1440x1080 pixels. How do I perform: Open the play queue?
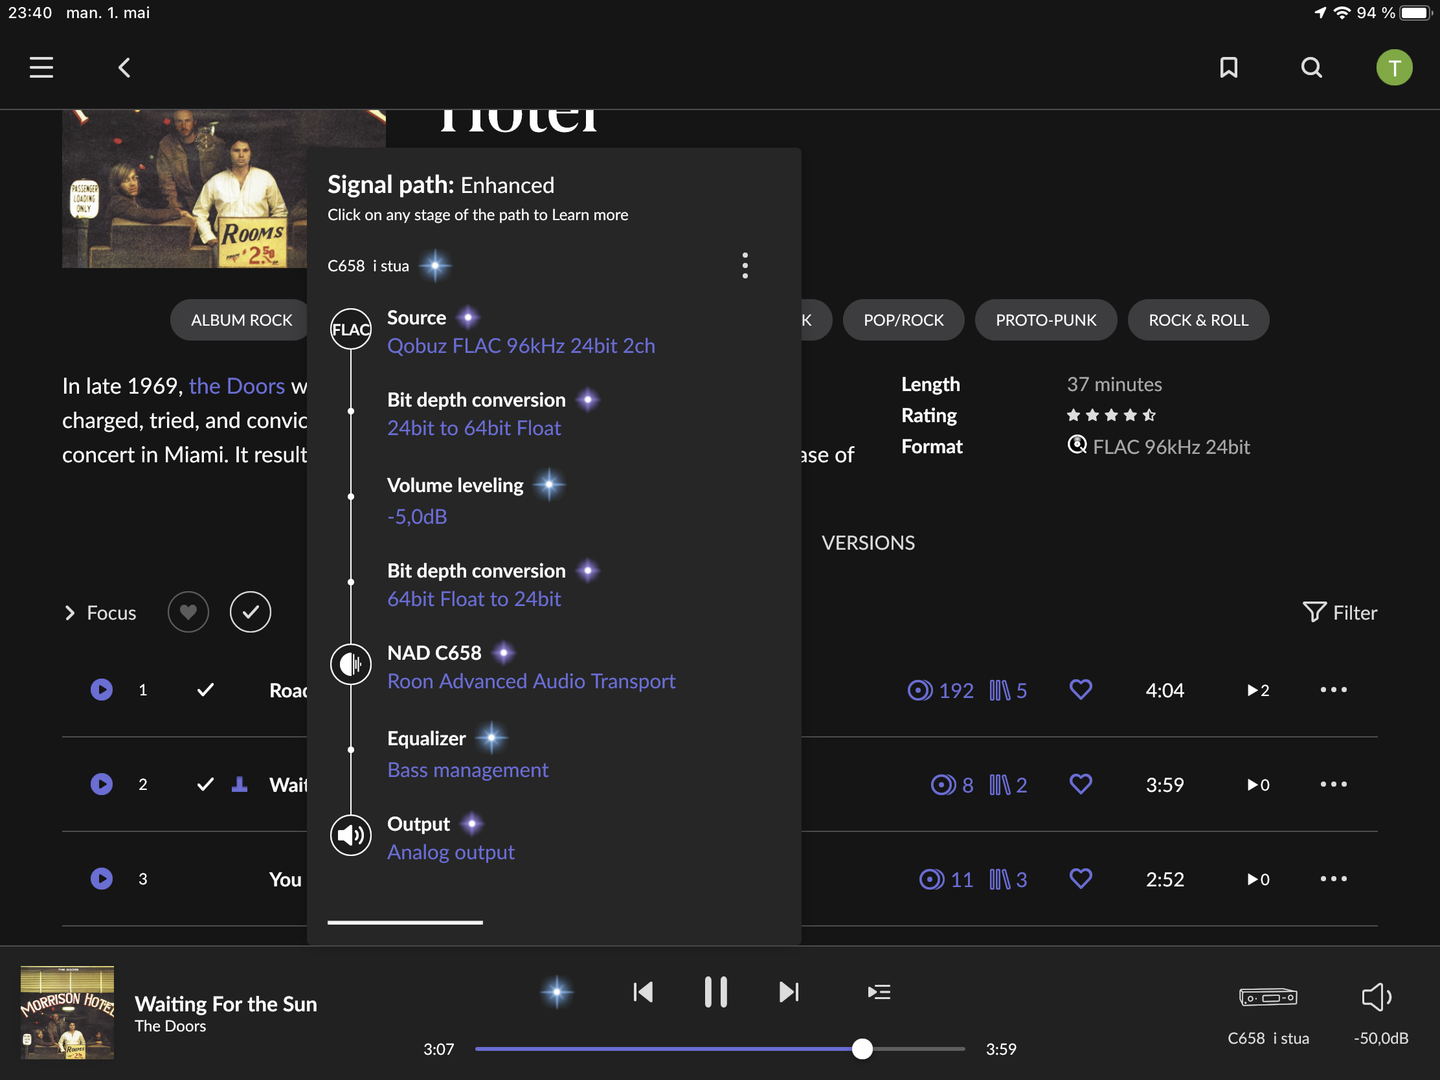click(879, 992)
